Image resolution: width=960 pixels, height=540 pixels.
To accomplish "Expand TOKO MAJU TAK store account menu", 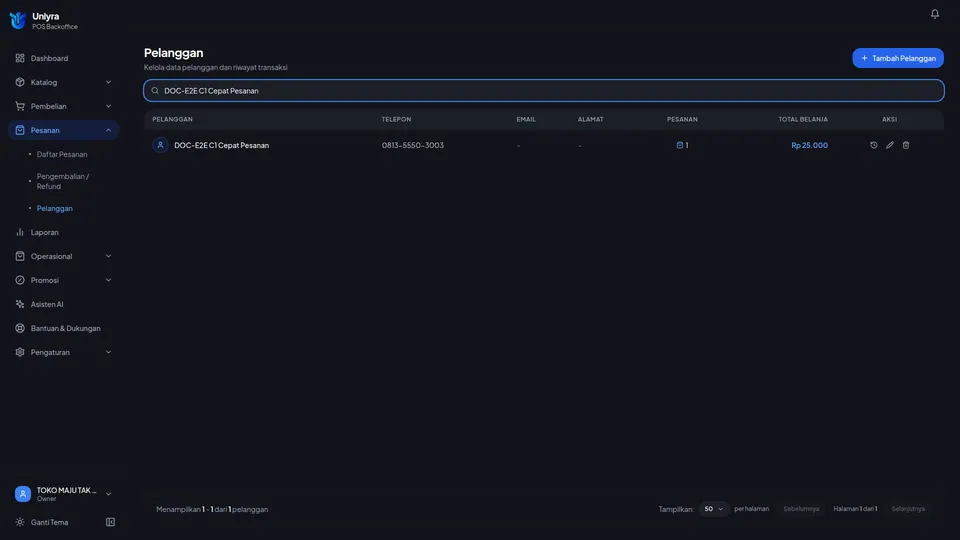I will coord(64,494).
